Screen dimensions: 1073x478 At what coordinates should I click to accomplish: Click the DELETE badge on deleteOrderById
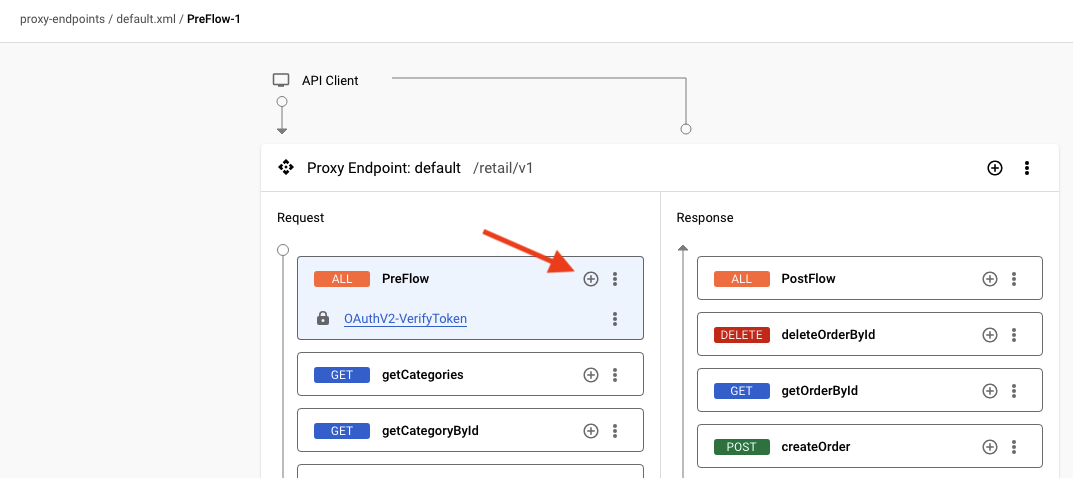point(741,335)
